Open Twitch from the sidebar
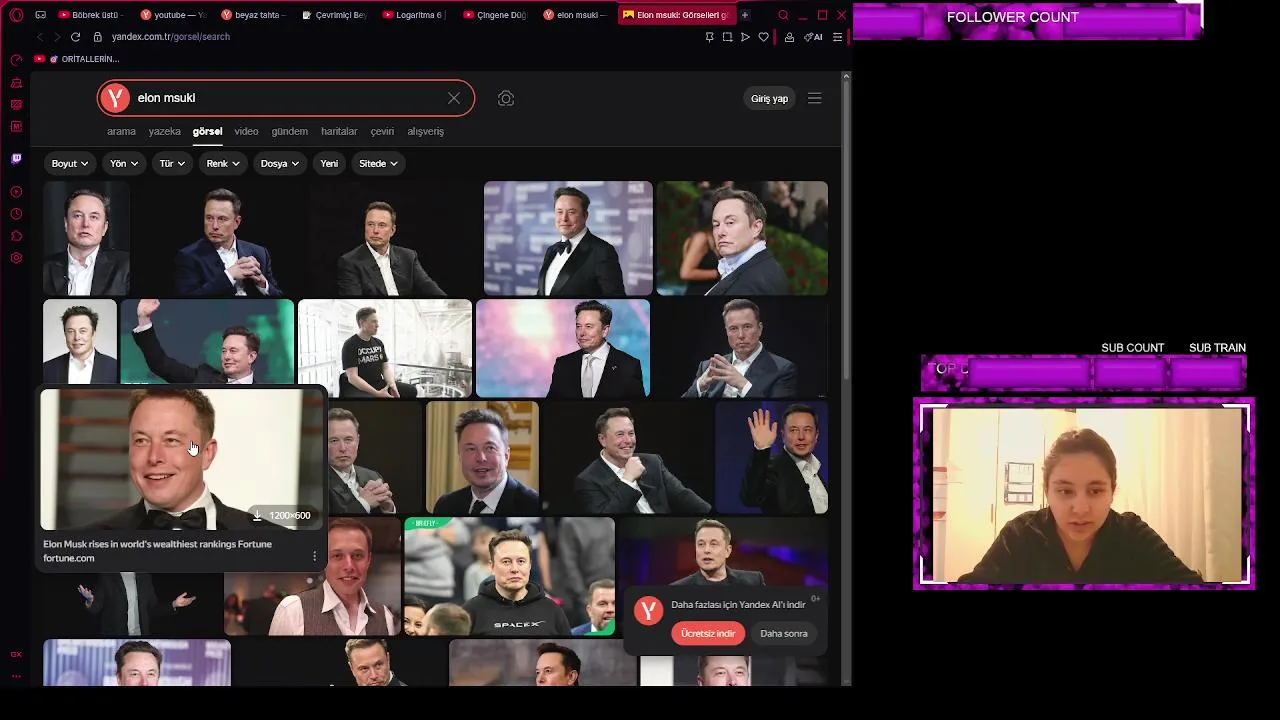 click(x=16, y=158)
